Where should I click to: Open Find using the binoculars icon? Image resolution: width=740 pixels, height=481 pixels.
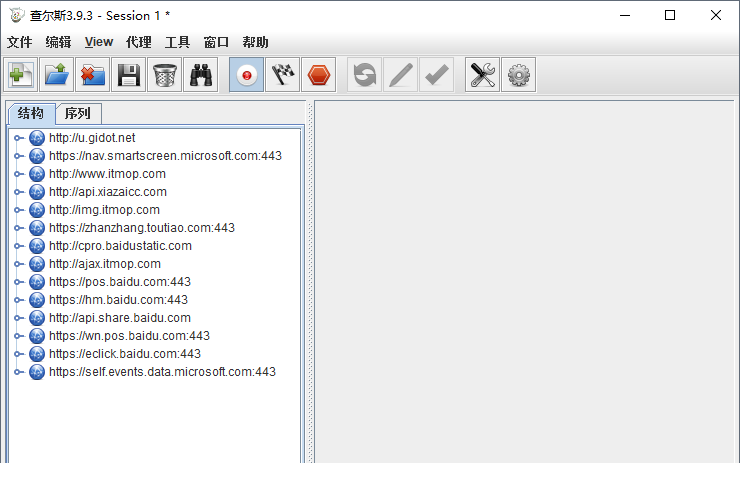click(x=201, y=75)
